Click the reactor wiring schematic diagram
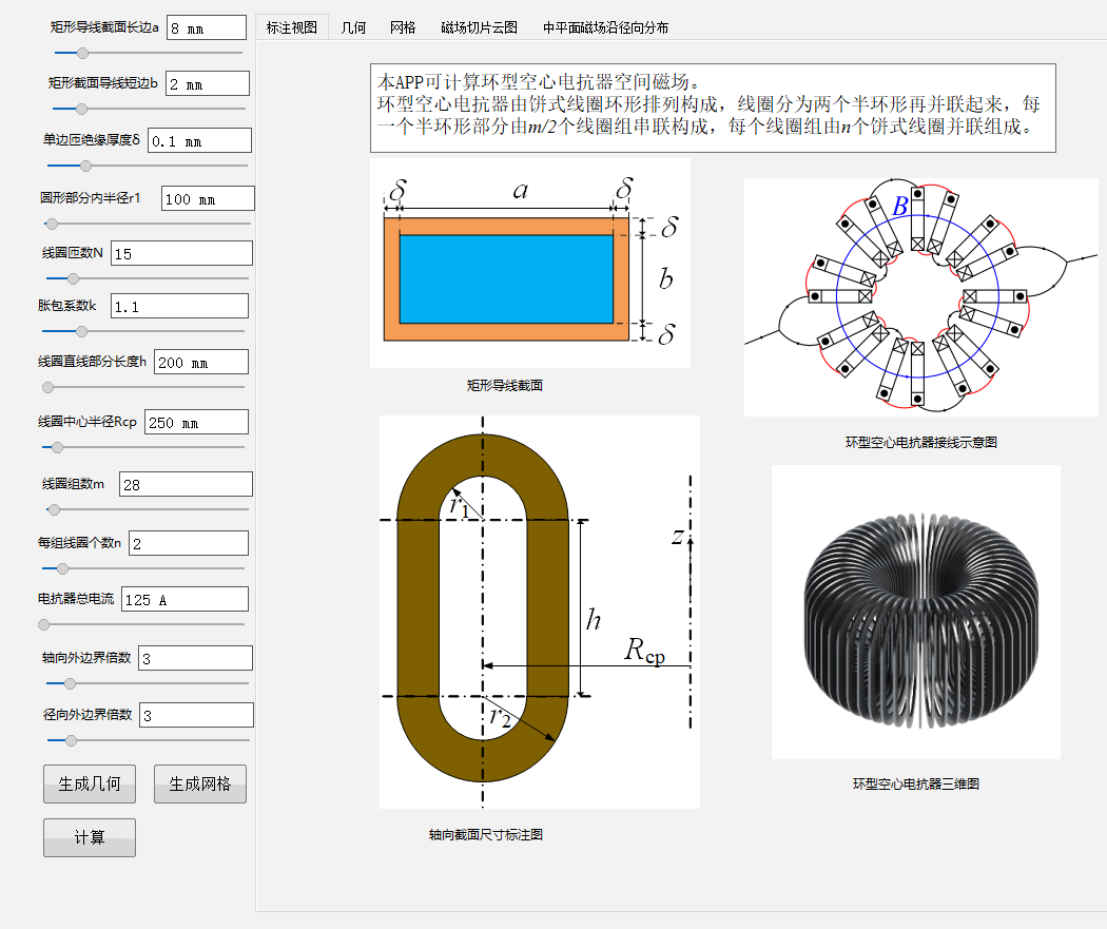 click(920, 296)
